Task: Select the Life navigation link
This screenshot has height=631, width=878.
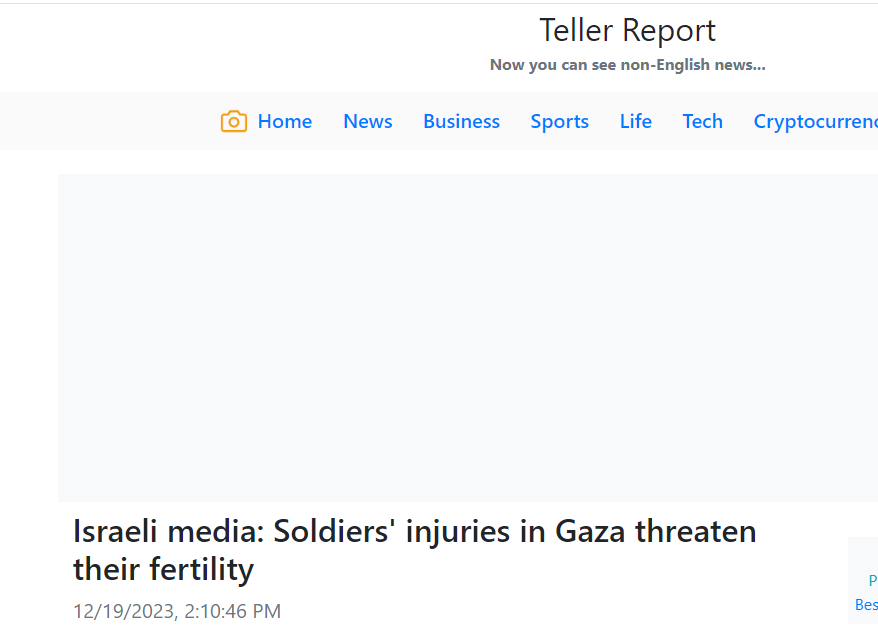Action: pyautogui.click(x=636, y=122)
